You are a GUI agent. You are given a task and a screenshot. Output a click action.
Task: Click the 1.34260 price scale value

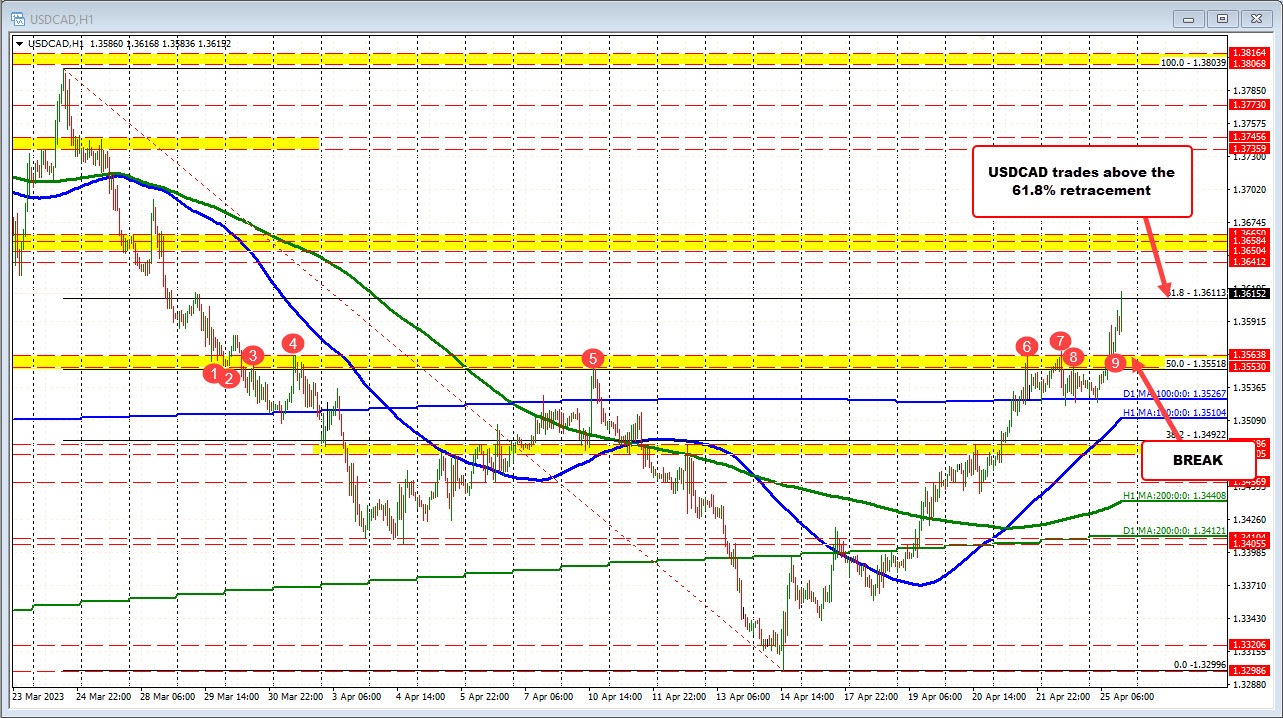pyautogui.click(x=1250, y=520)
